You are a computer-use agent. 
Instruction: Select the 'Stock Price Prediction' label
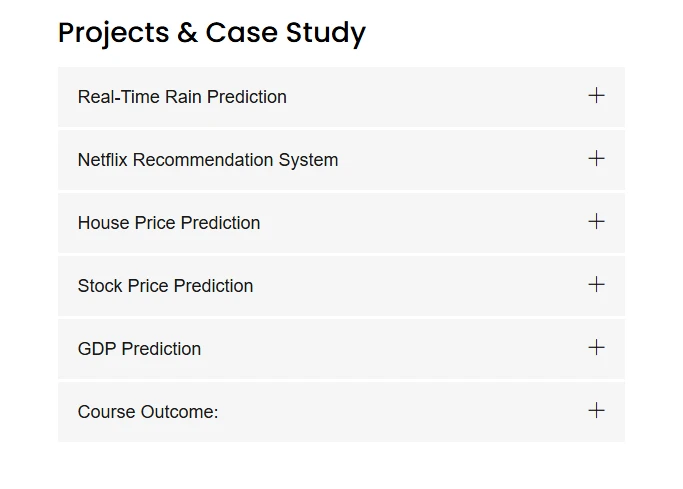pos(166,286)
